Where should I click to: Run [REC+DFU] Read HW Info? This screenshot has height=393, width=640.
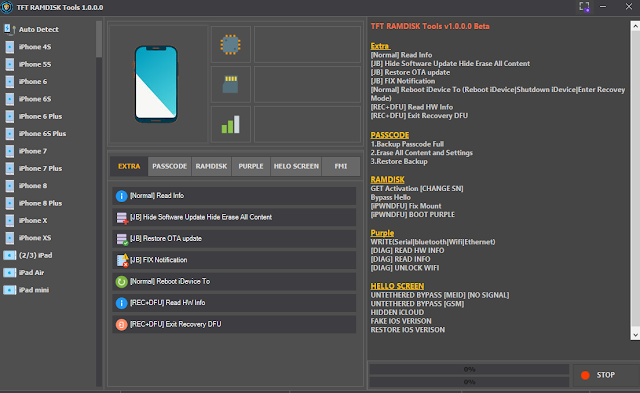click(x=234, y=303)
